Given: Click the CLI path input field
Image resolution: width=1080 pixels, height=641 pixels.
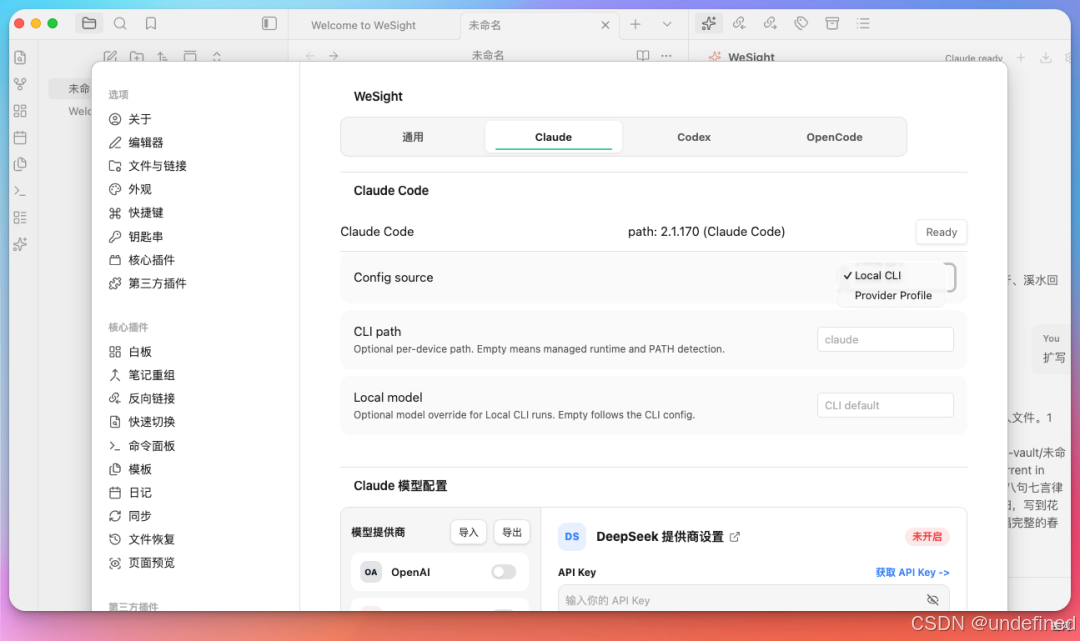Looking at the screenshot, I should pos(885,339).
